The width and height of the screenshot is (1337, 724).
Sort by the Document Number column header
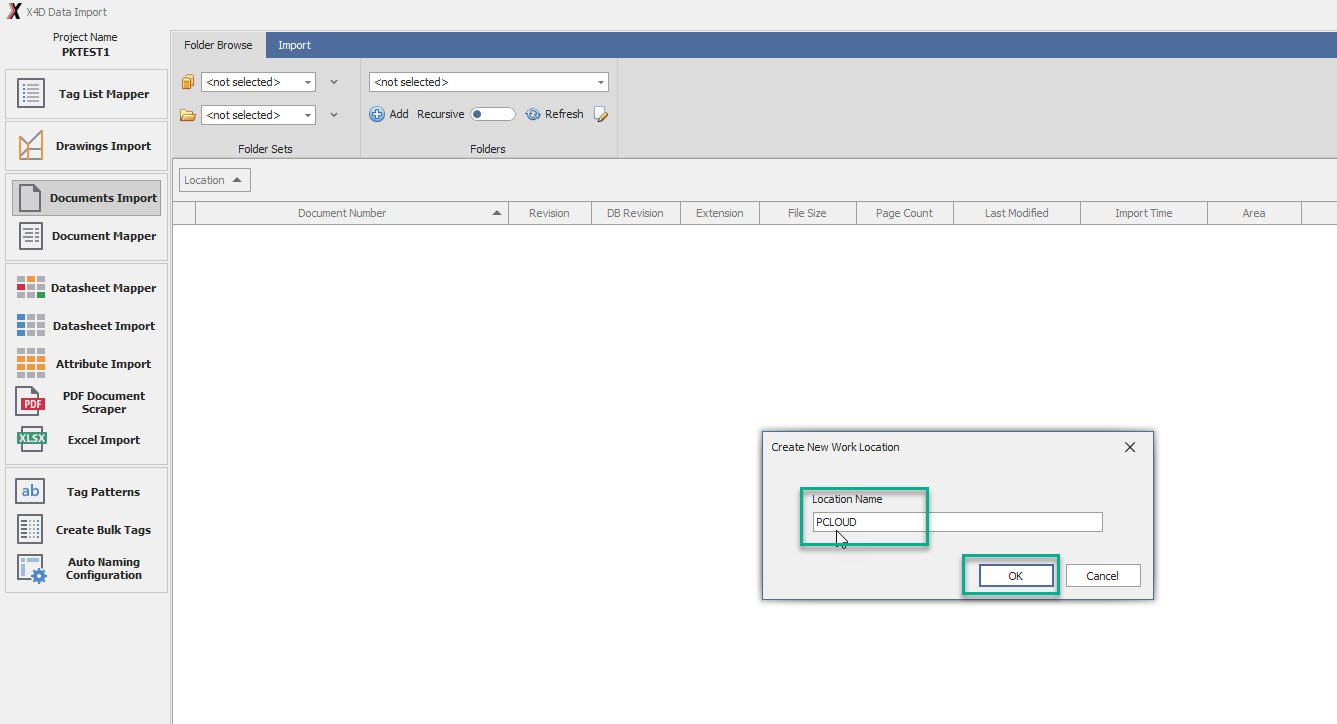(341, 213)
